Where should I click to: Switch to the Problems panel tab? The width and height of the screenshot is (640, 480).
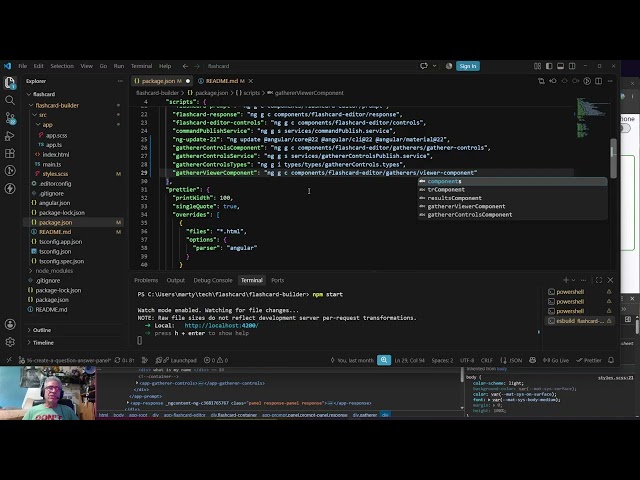(x=146, y=280)
